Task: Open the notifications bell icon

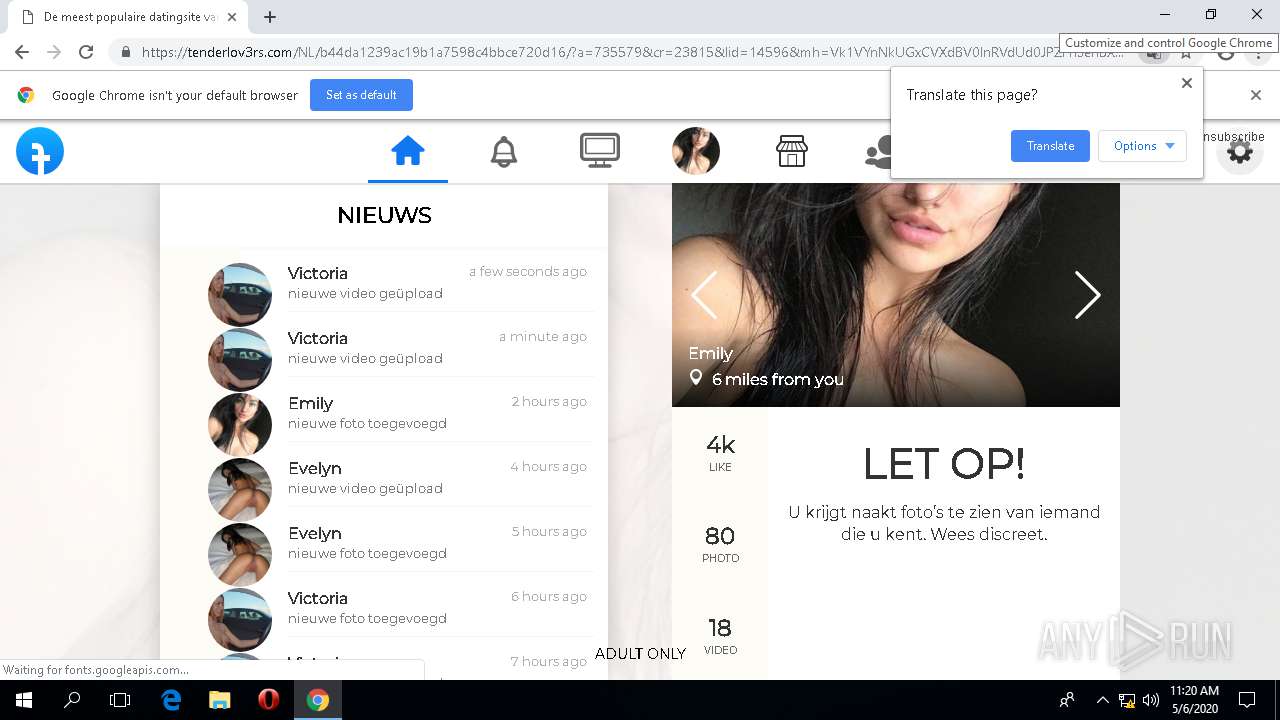Action: pos(504,151)
